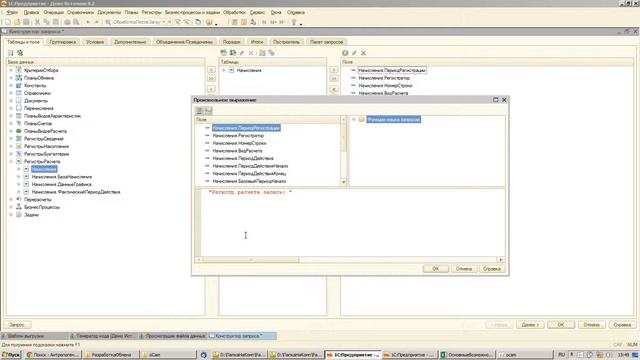
Task: Click down arrow of dialog fields list scrollbar
Action: [343, 182]
